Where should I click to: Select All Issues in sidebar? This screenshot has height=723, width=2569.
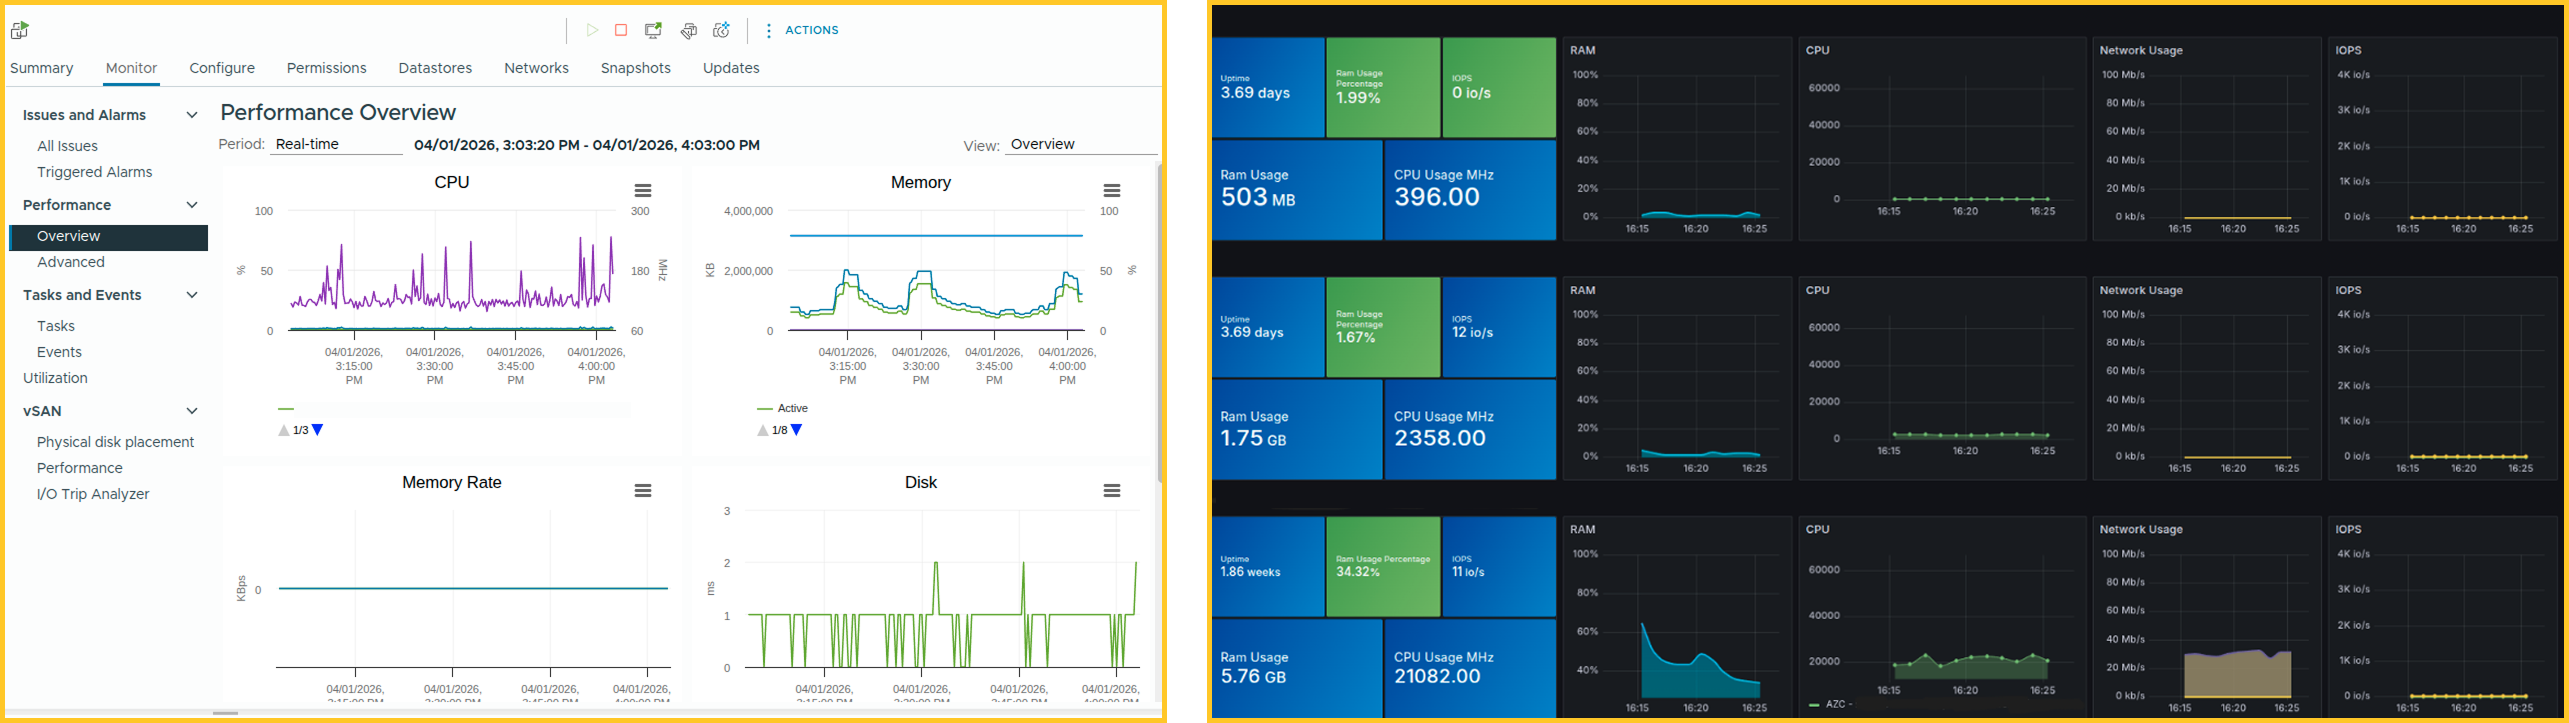pos(67,146)
